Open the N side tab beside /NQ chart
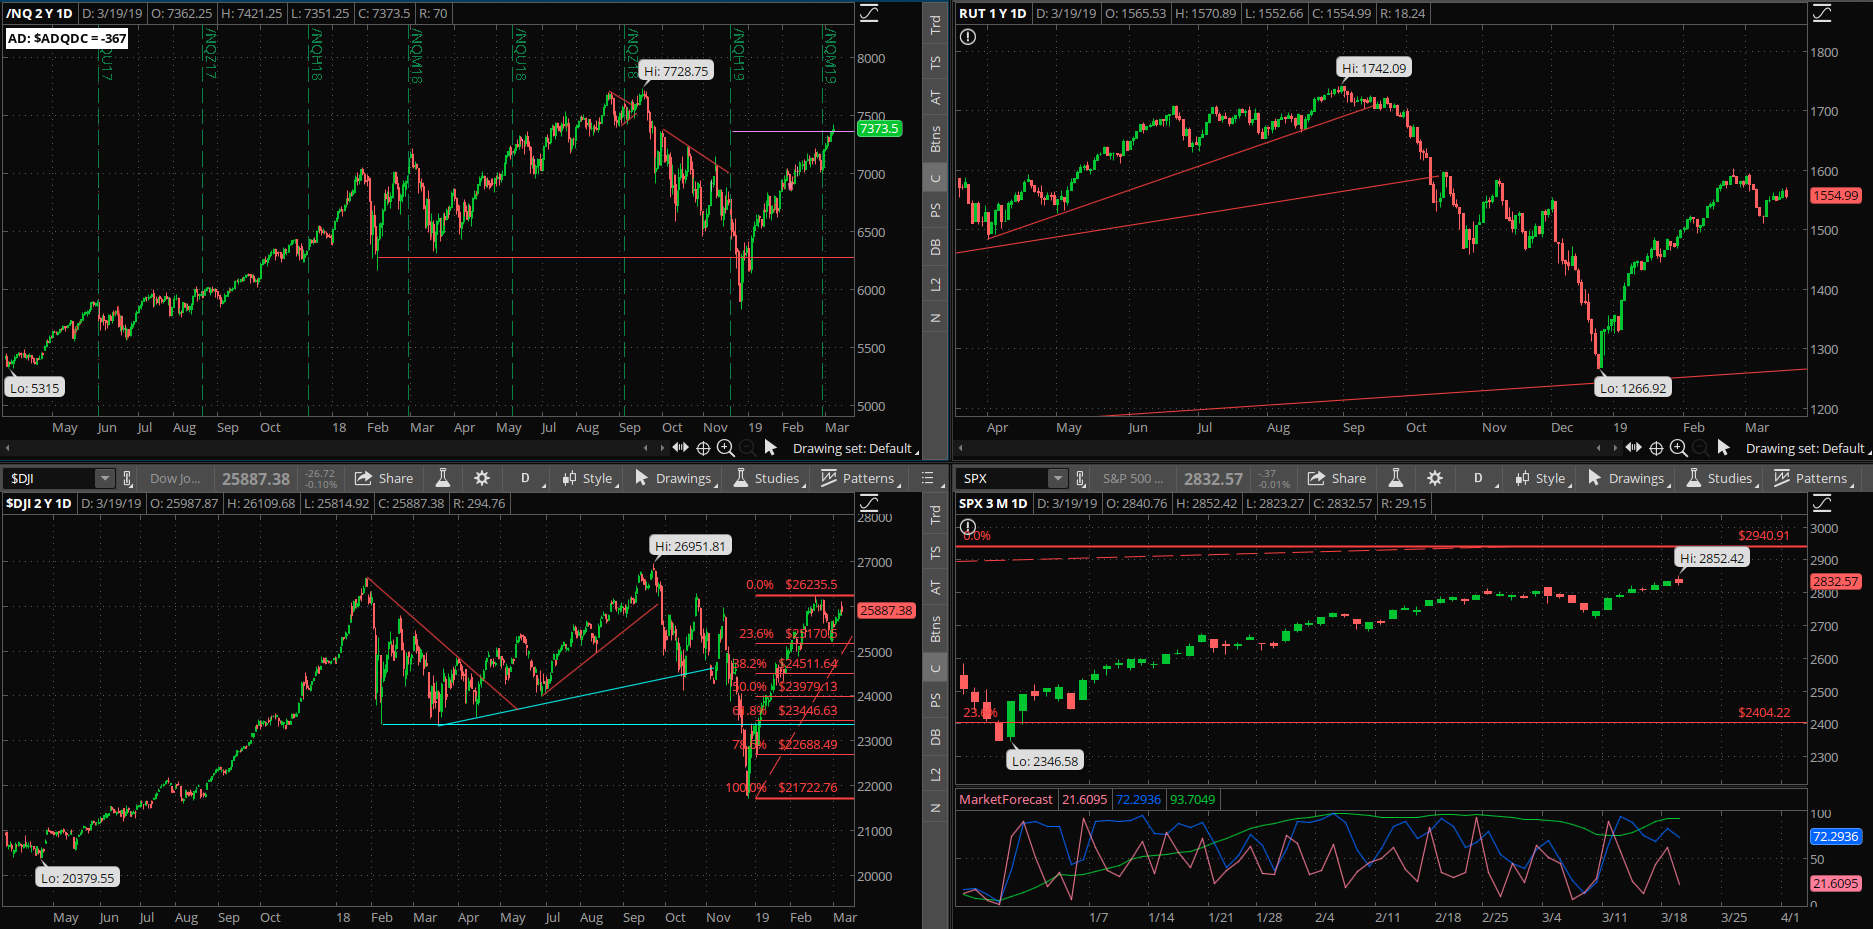This screenshot has height=929, width=1873. [935, 318]
